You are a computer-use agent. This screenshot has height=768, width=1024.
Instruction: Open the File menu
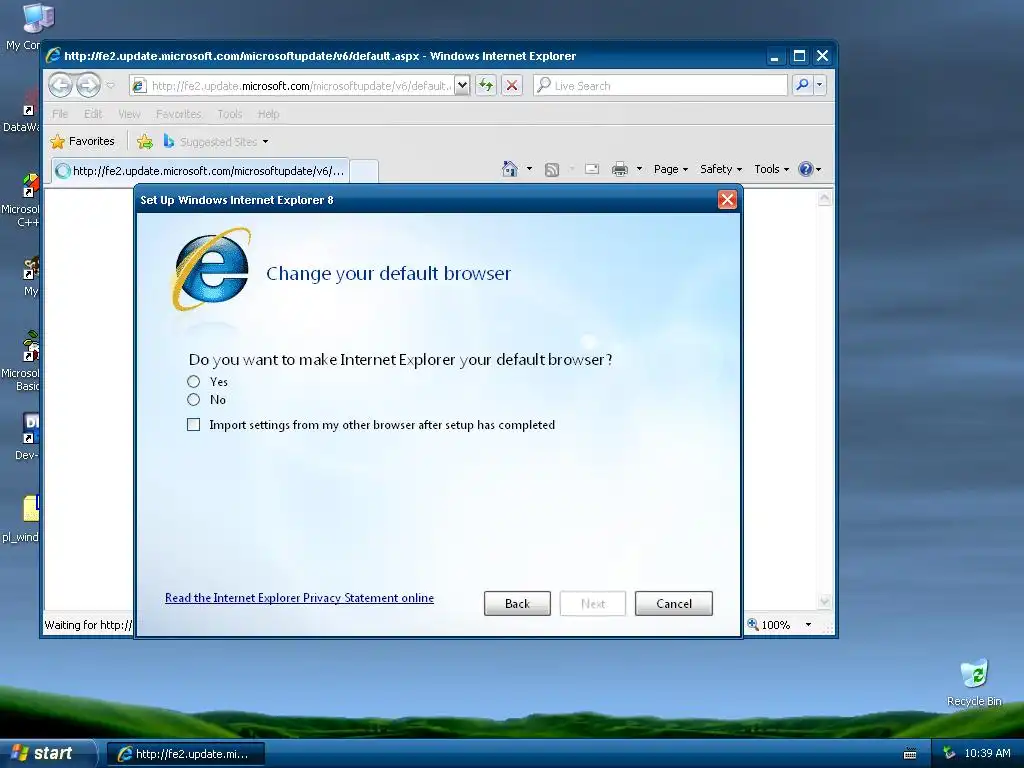(x=60, y=114)
